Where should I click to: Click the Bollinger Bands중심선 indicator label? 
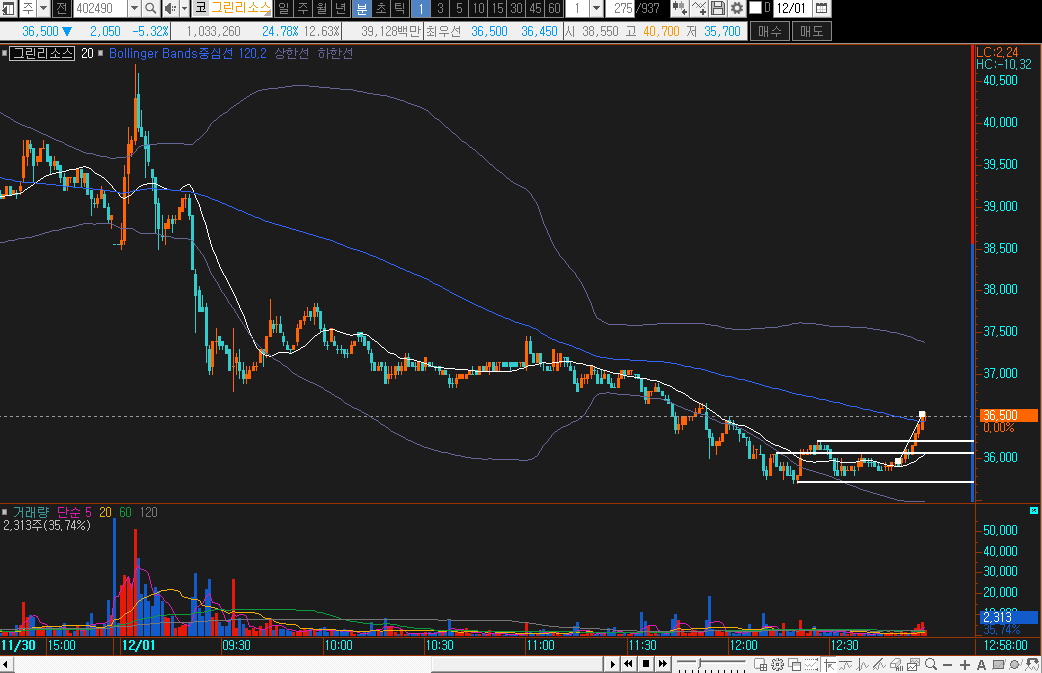pos(171,53)
